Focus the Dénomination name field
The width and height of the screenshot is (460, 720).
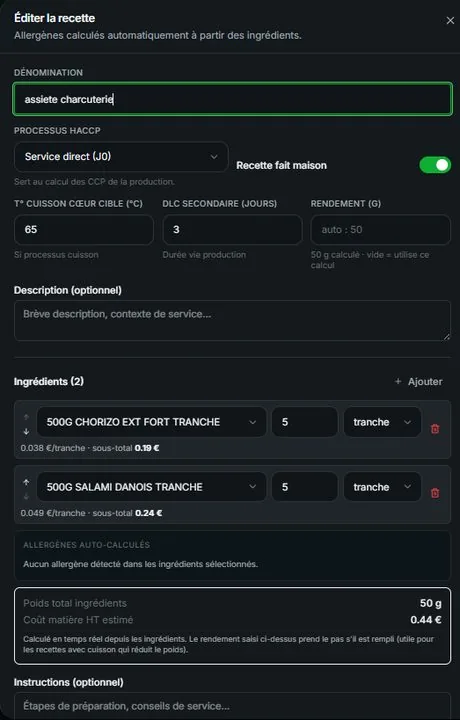click(x=232, y=99)
